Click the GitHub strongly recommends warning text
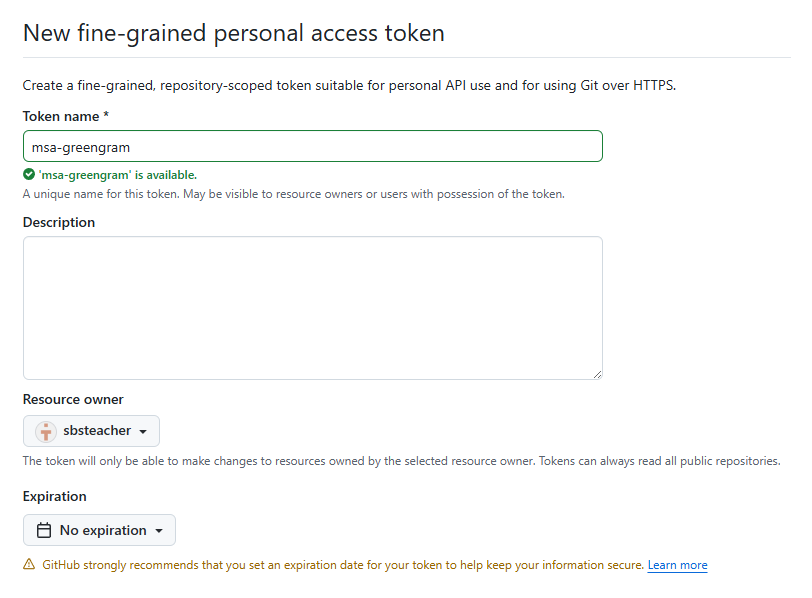 [342, 565]
